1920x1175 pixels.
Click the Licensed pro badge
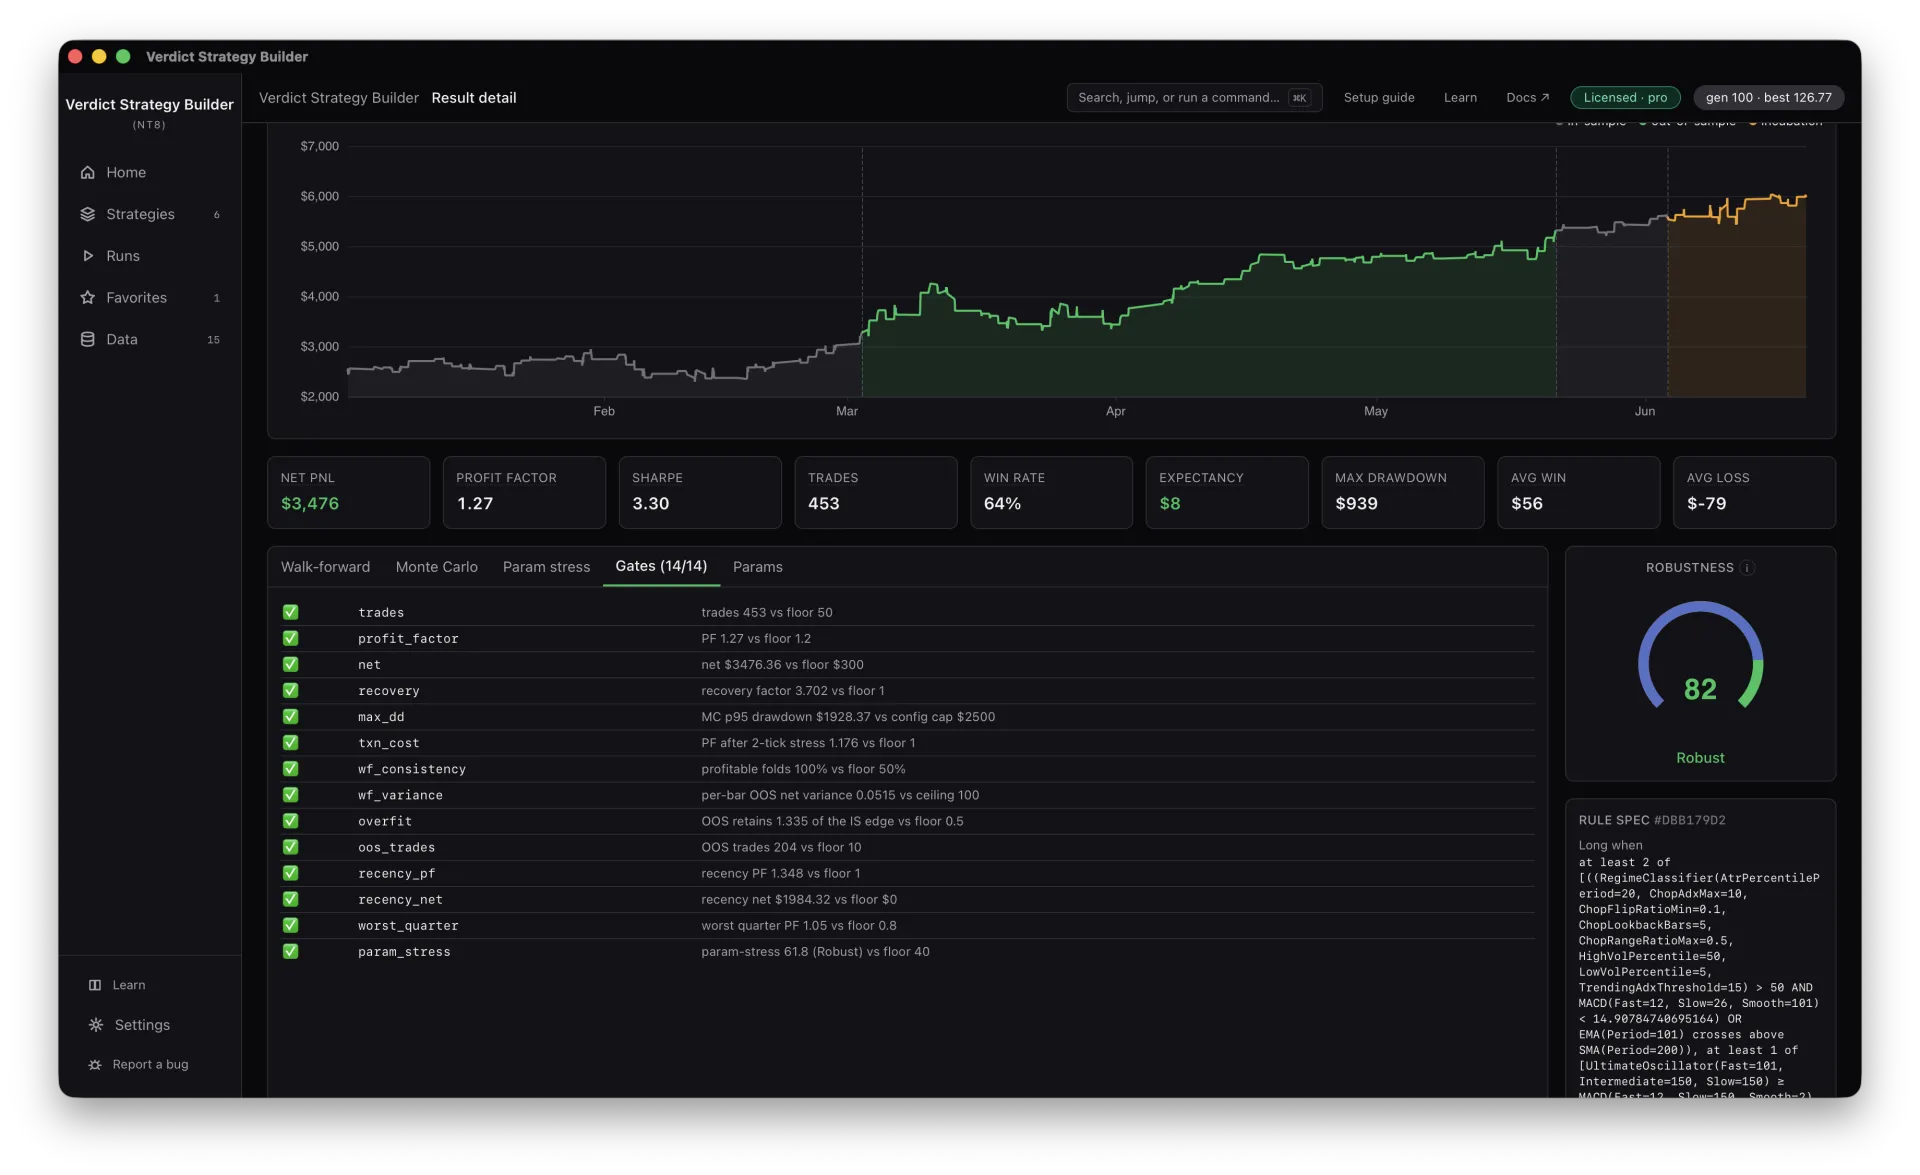coord(1625,98)
